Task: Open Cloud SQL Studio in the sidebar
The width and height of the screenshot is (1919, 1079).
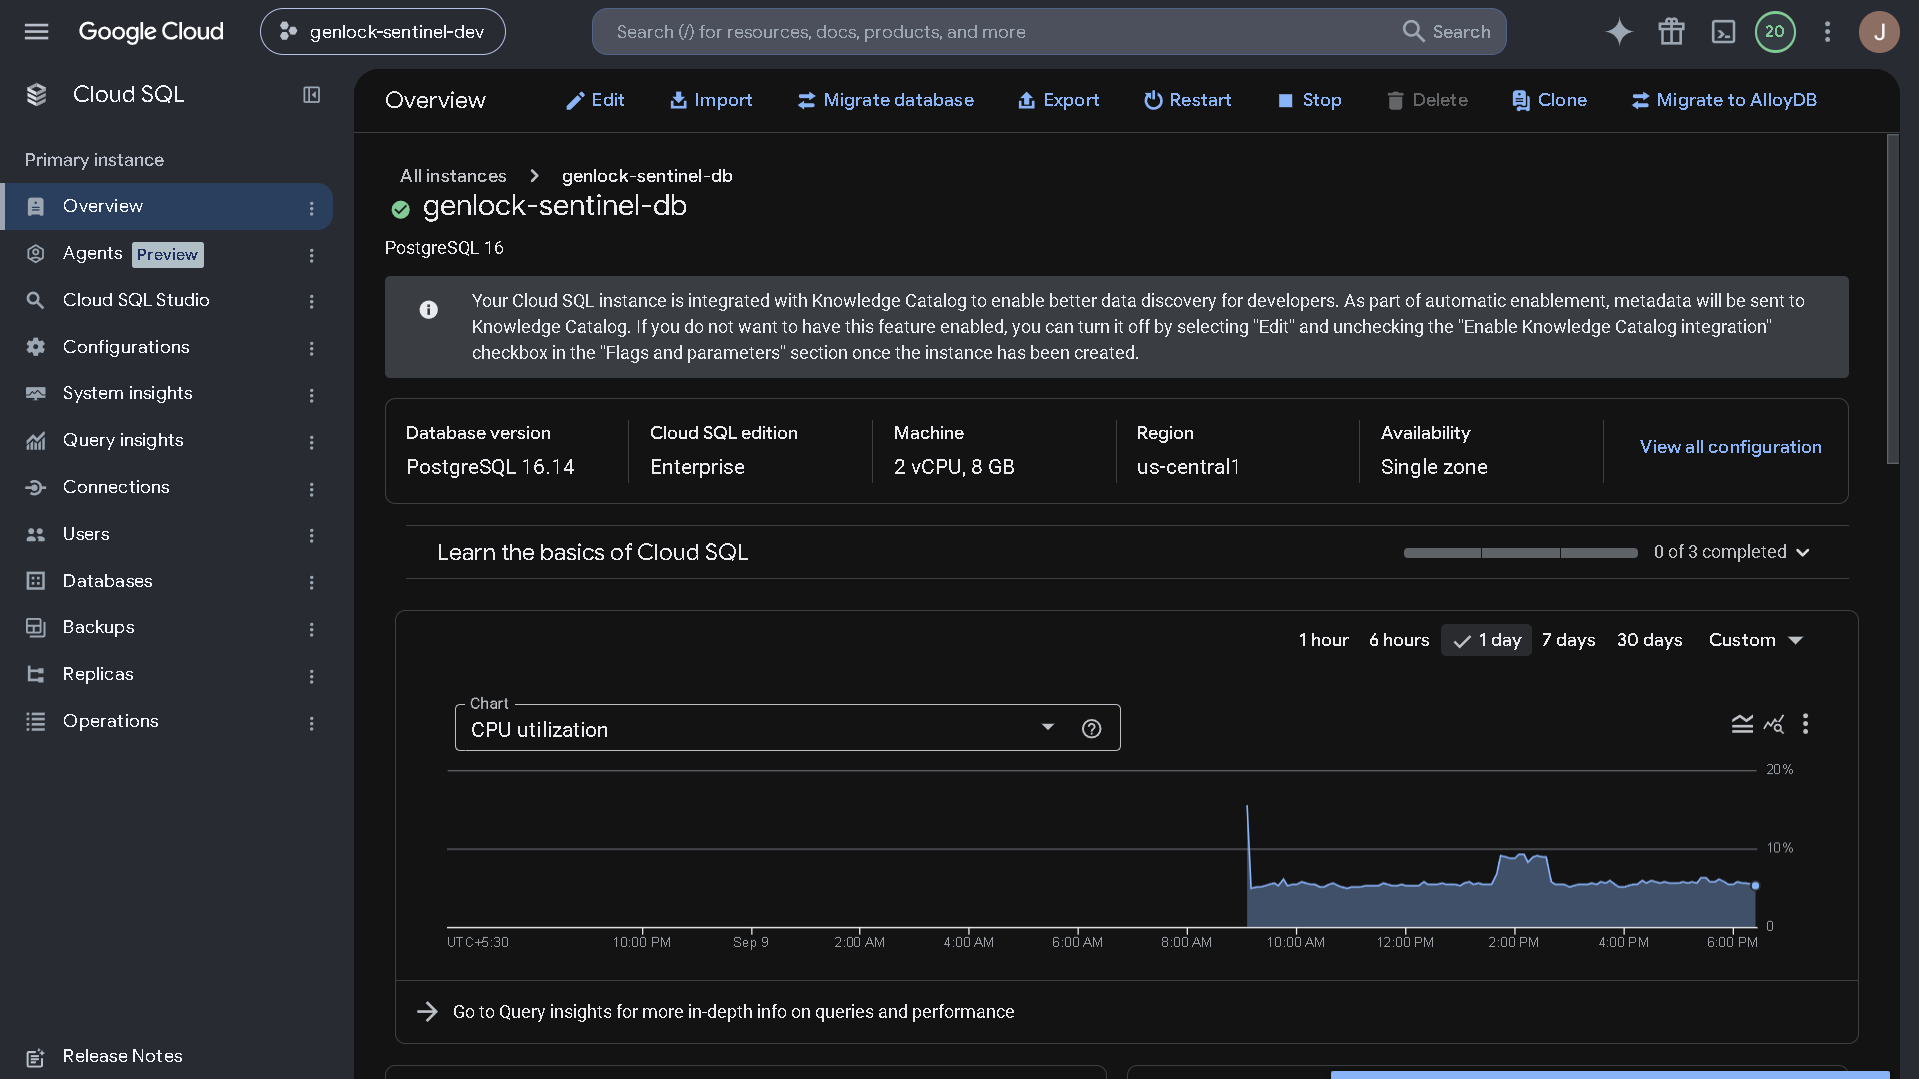Action: [136, 300]
